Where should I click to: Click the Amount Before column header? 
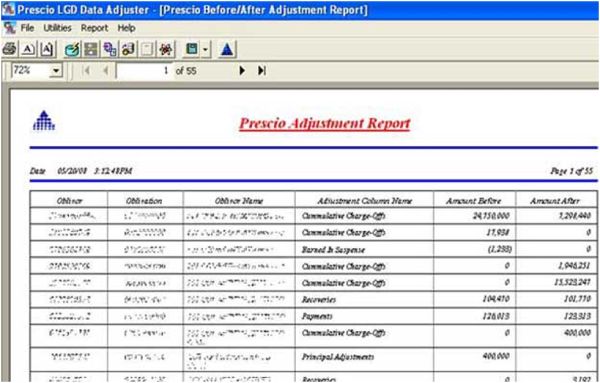(473, 201)
